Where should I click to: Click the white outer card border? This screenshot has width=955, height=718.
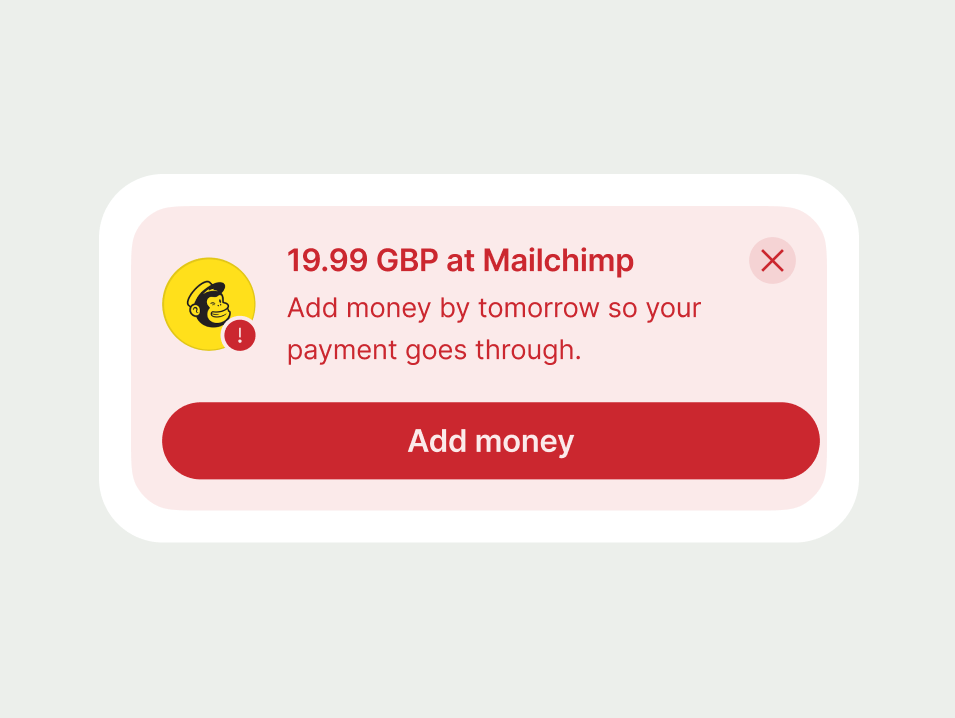(x=479, y=190)
